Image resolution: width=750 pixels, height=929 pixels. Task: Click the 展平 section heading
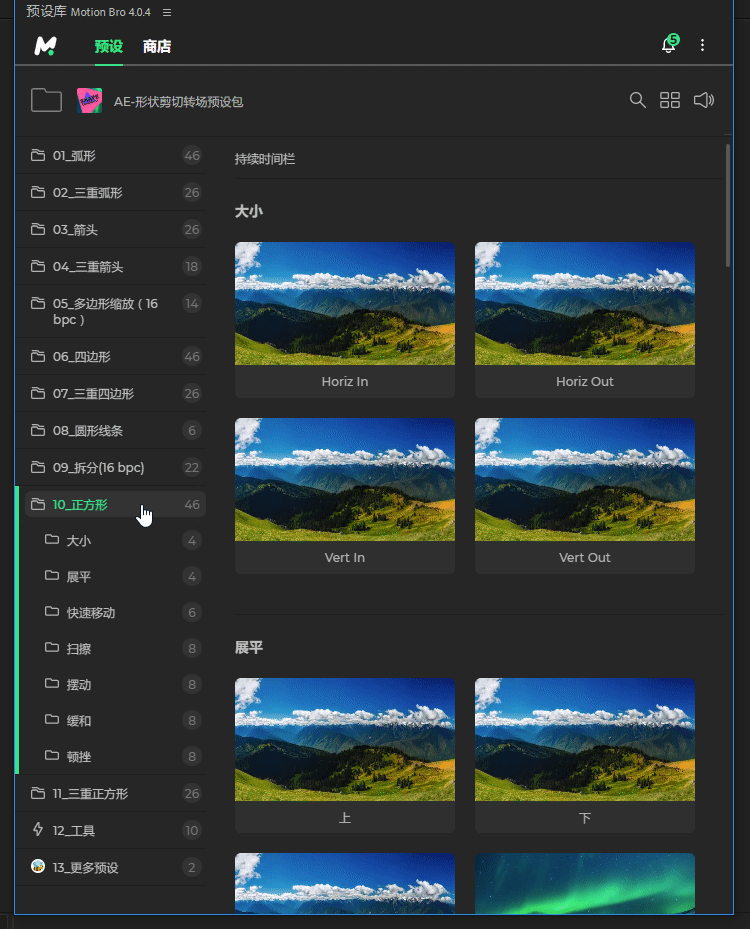point(249,648)
